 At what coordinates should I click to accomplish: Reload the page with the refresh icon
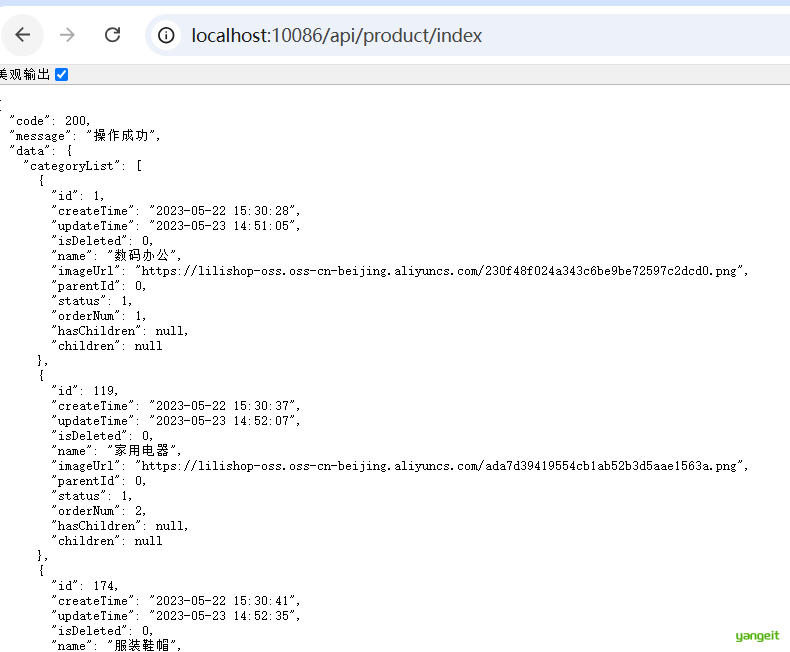[x=112, y=35]
